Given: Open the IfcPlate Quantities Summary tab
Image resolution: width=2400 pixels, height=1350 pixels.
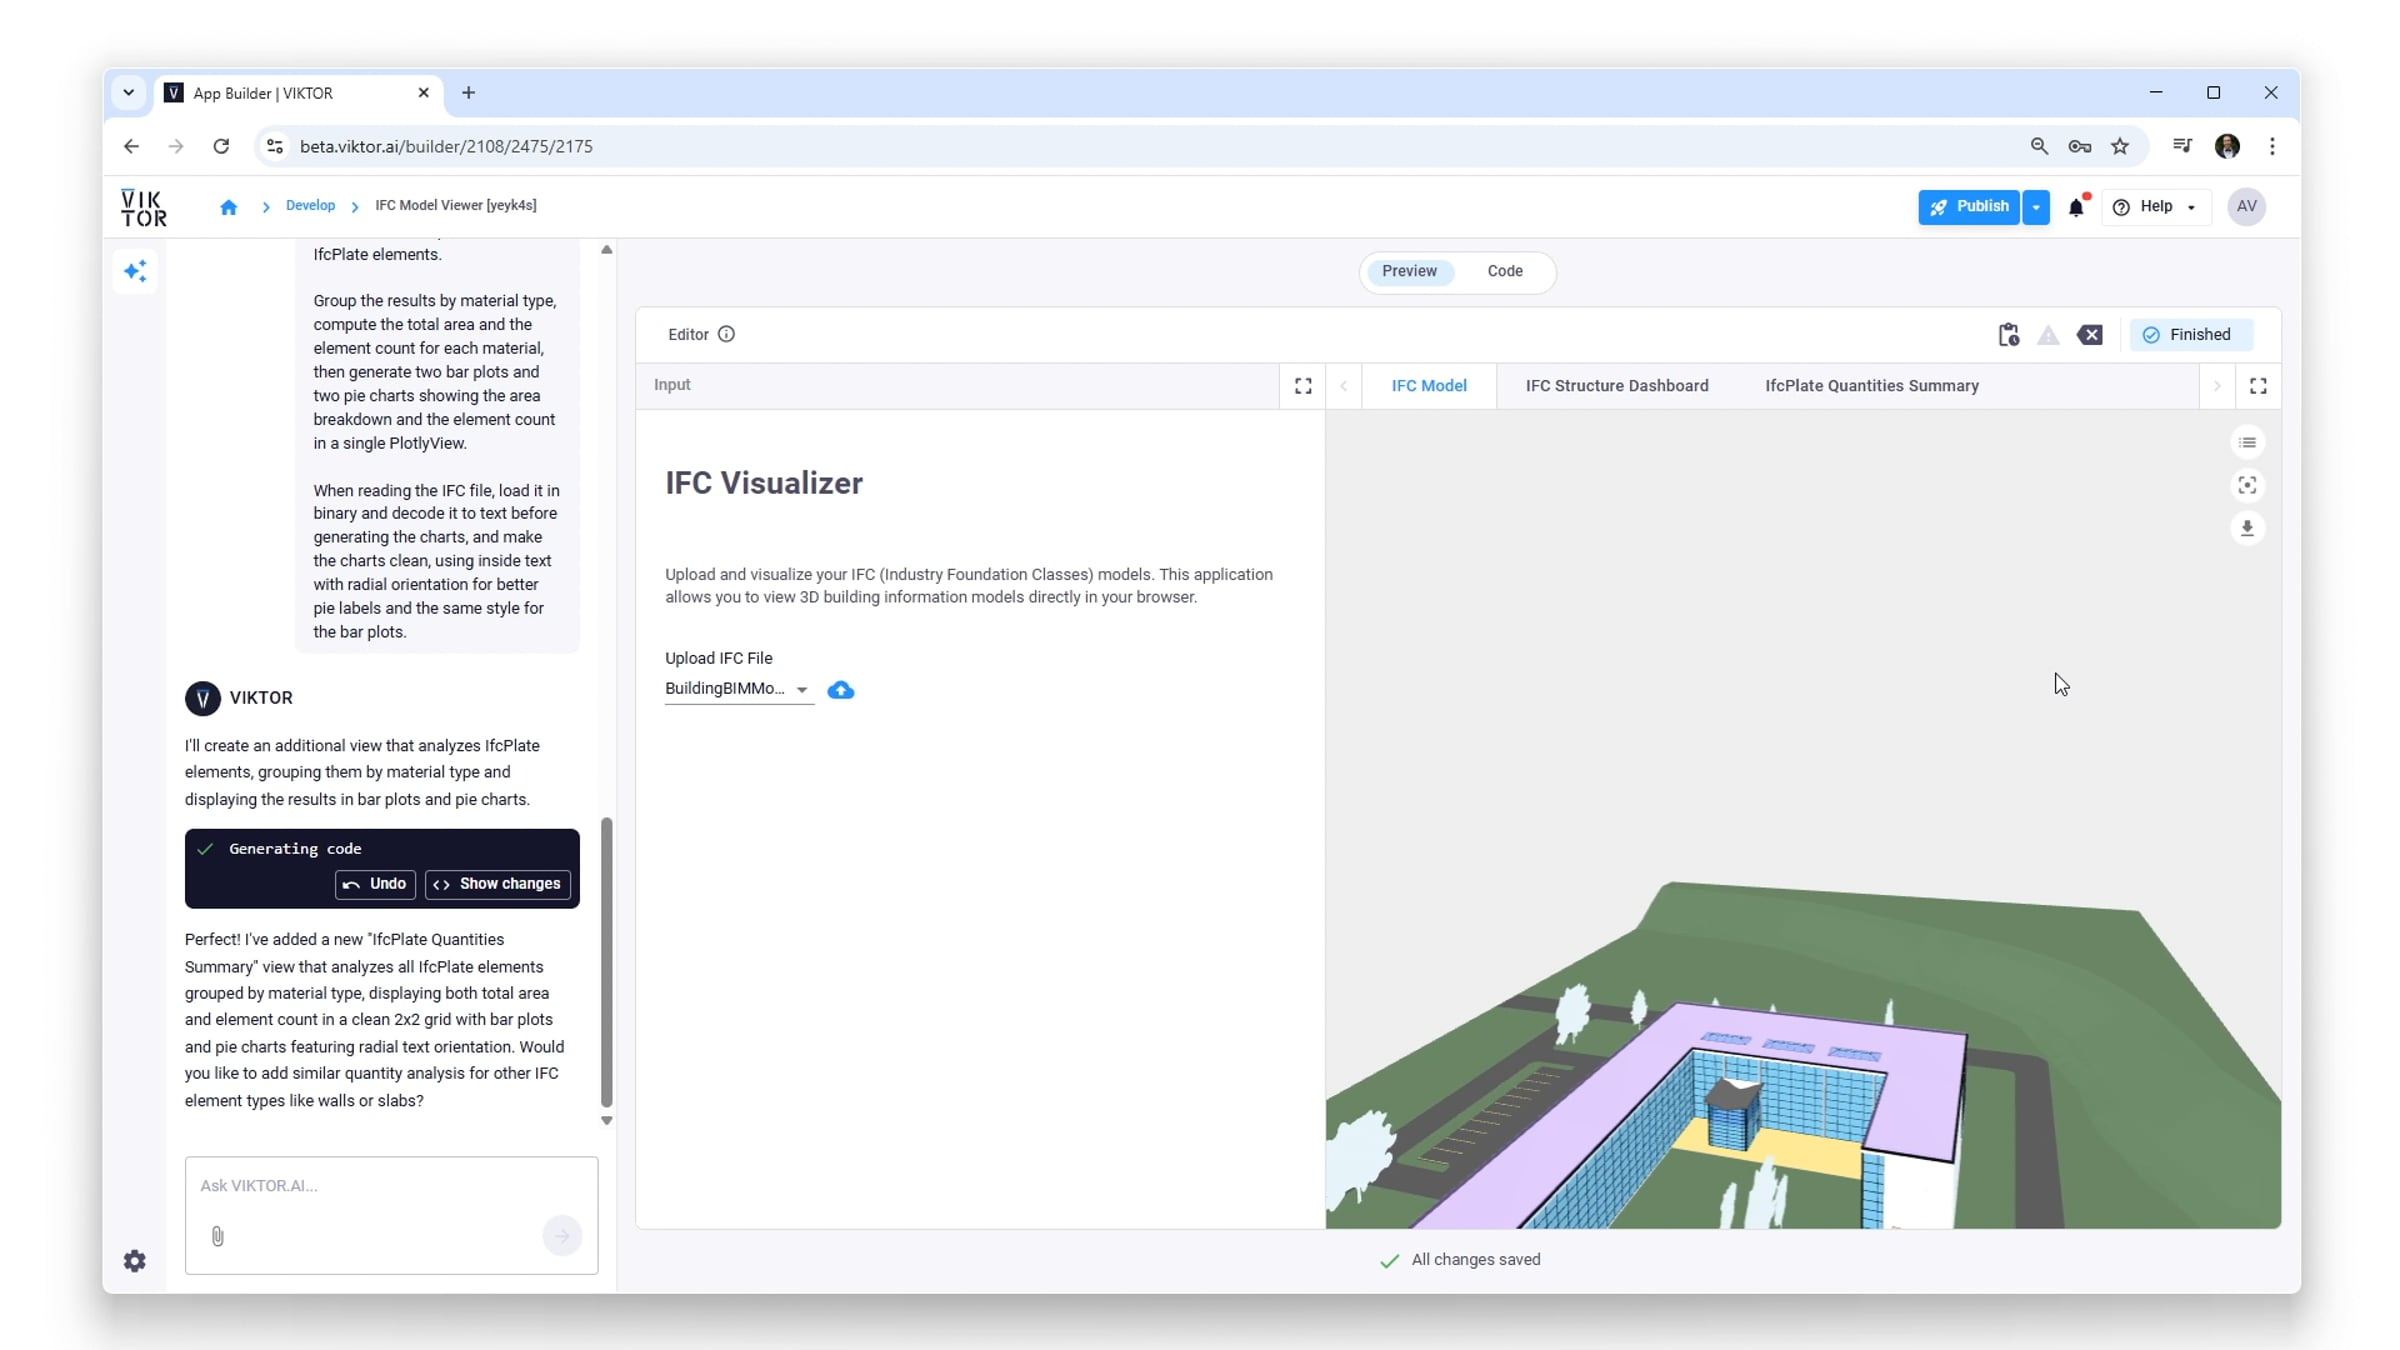Looking at the screenshot, I should 1871,386.
